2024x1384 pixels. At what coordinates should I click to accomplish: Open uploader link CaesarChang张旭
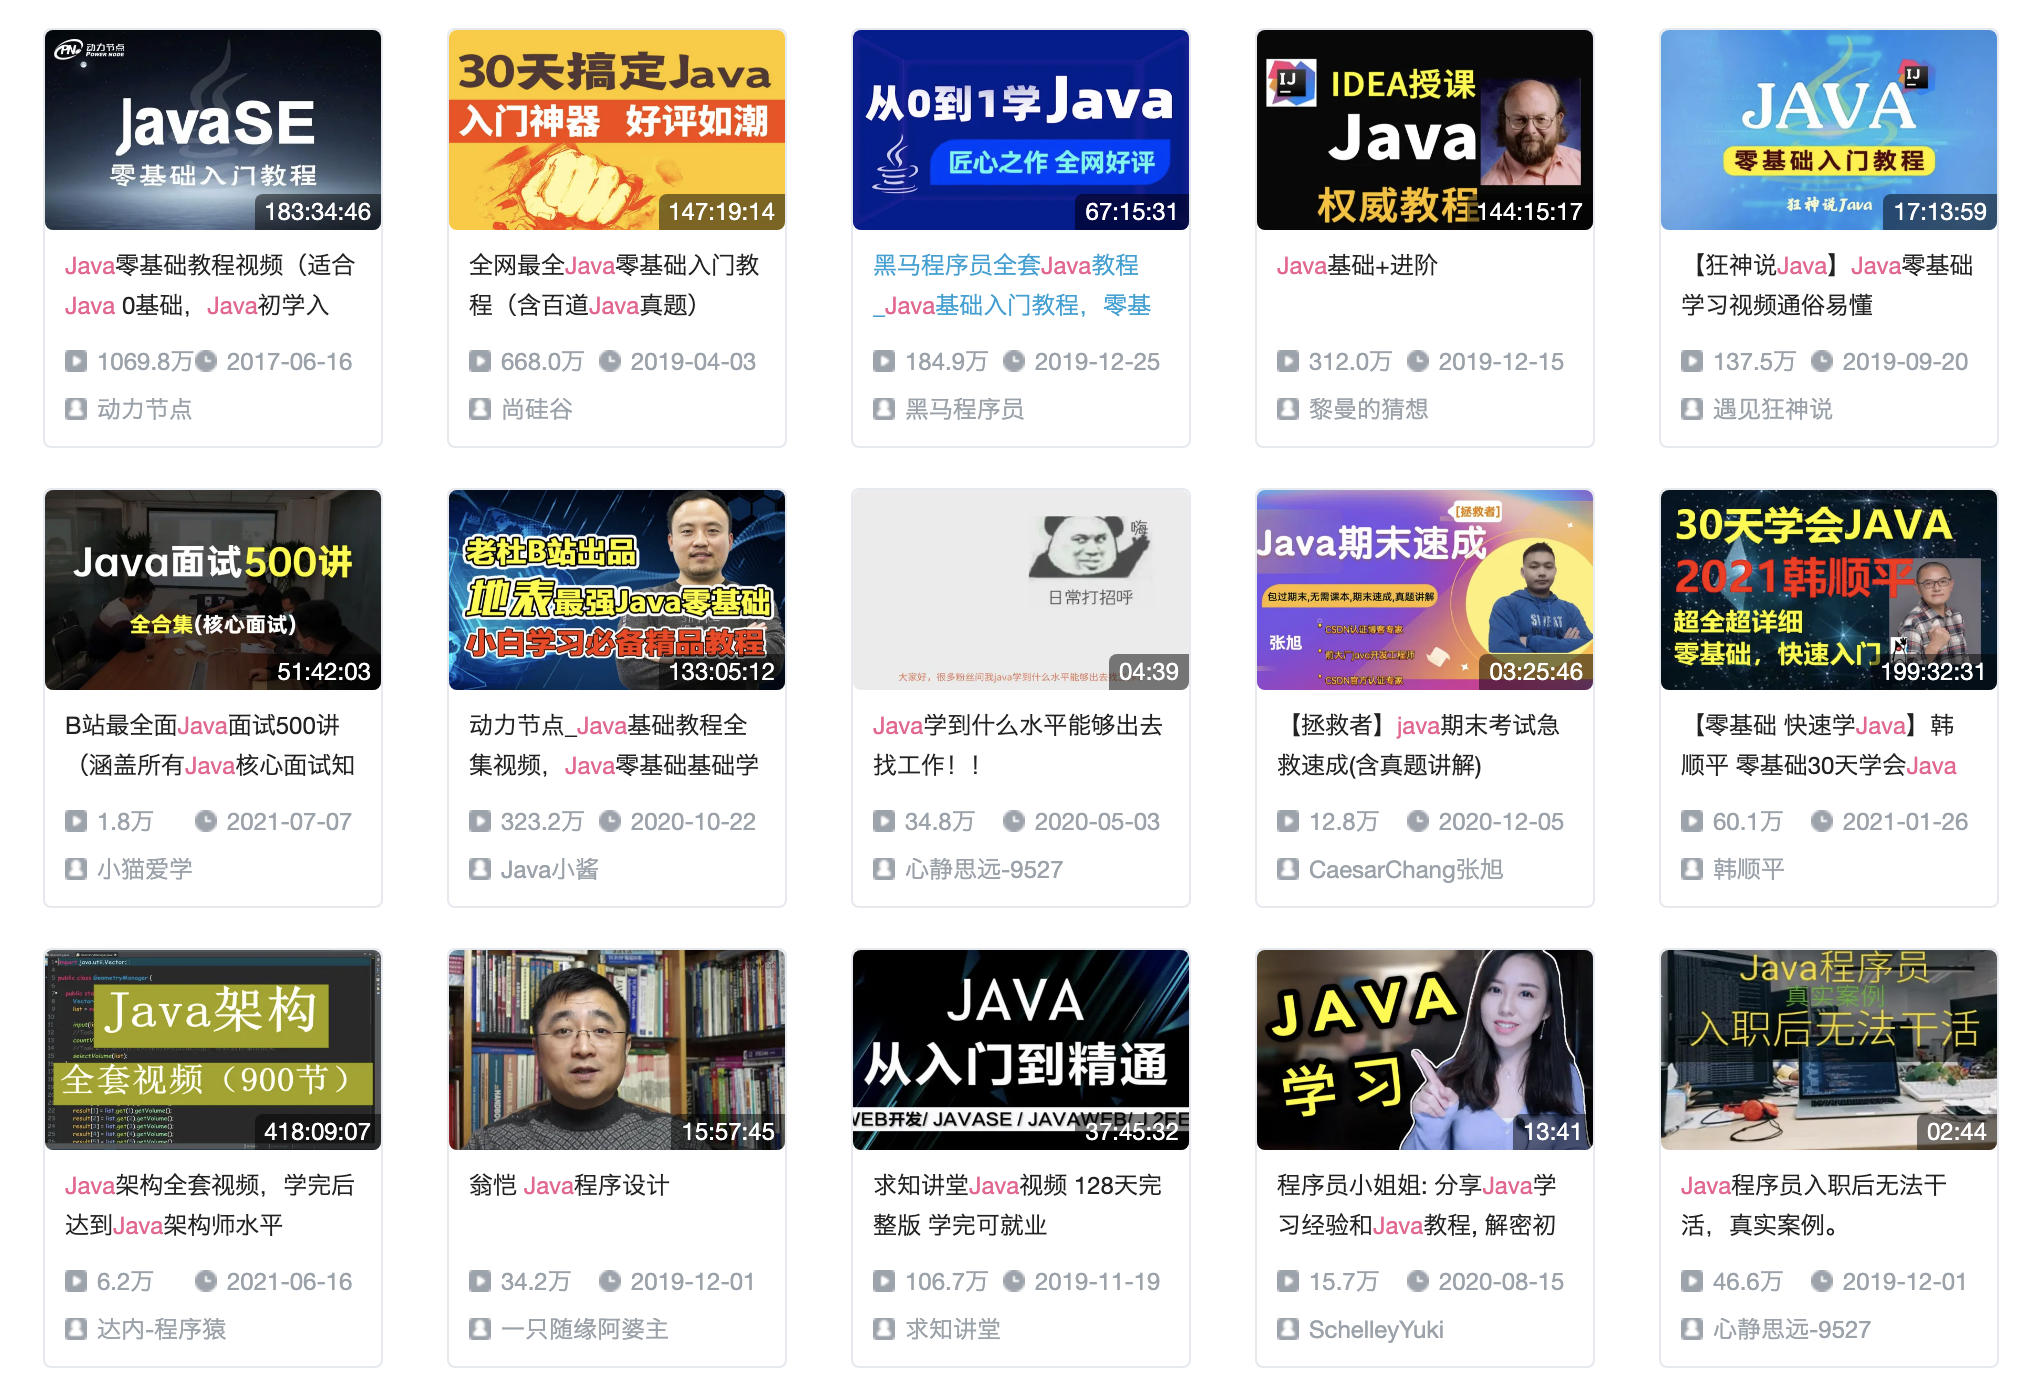pos(1406,869)
